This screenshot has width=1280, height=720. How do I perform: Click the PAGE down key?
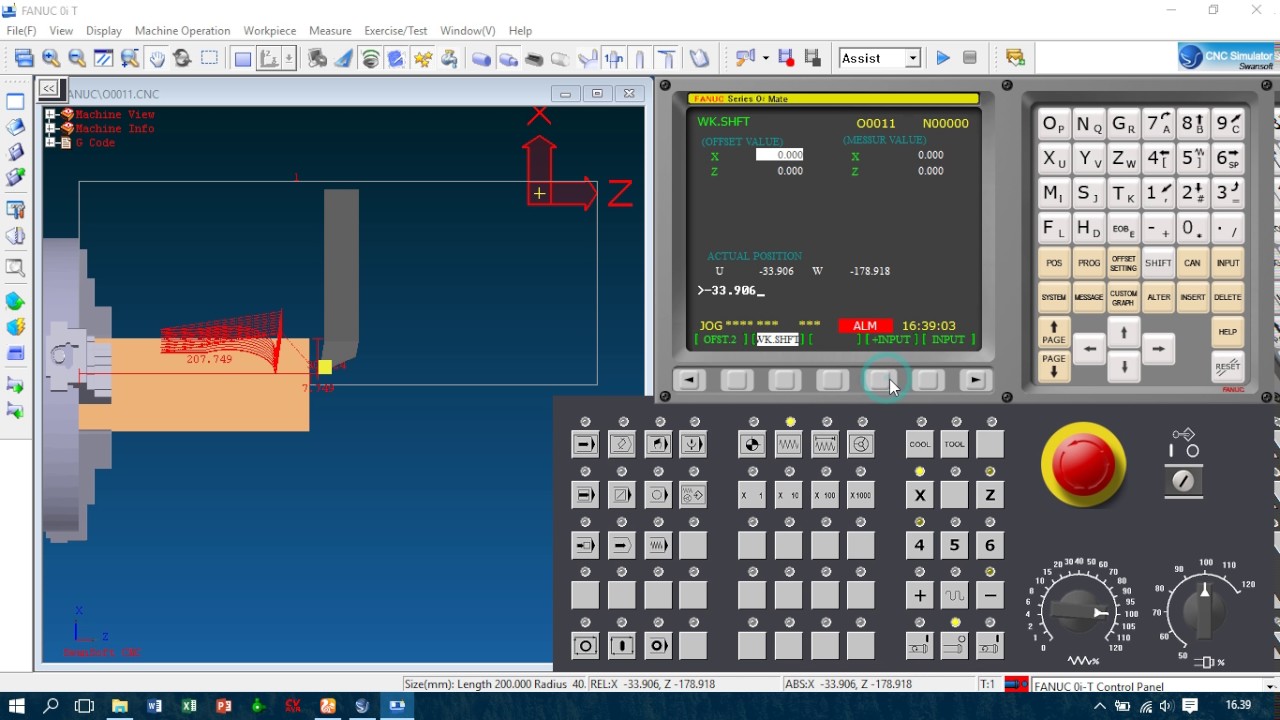1054,366
